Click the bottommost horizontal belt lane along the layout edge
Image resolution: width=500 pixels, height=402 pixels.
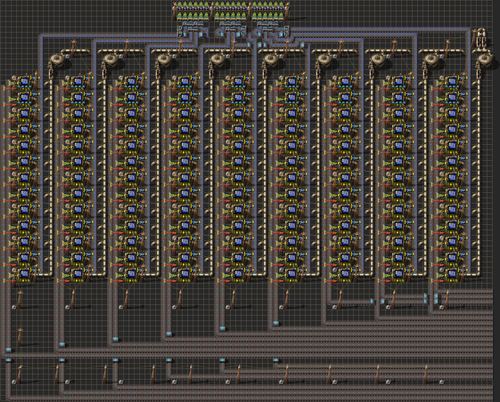250,399
